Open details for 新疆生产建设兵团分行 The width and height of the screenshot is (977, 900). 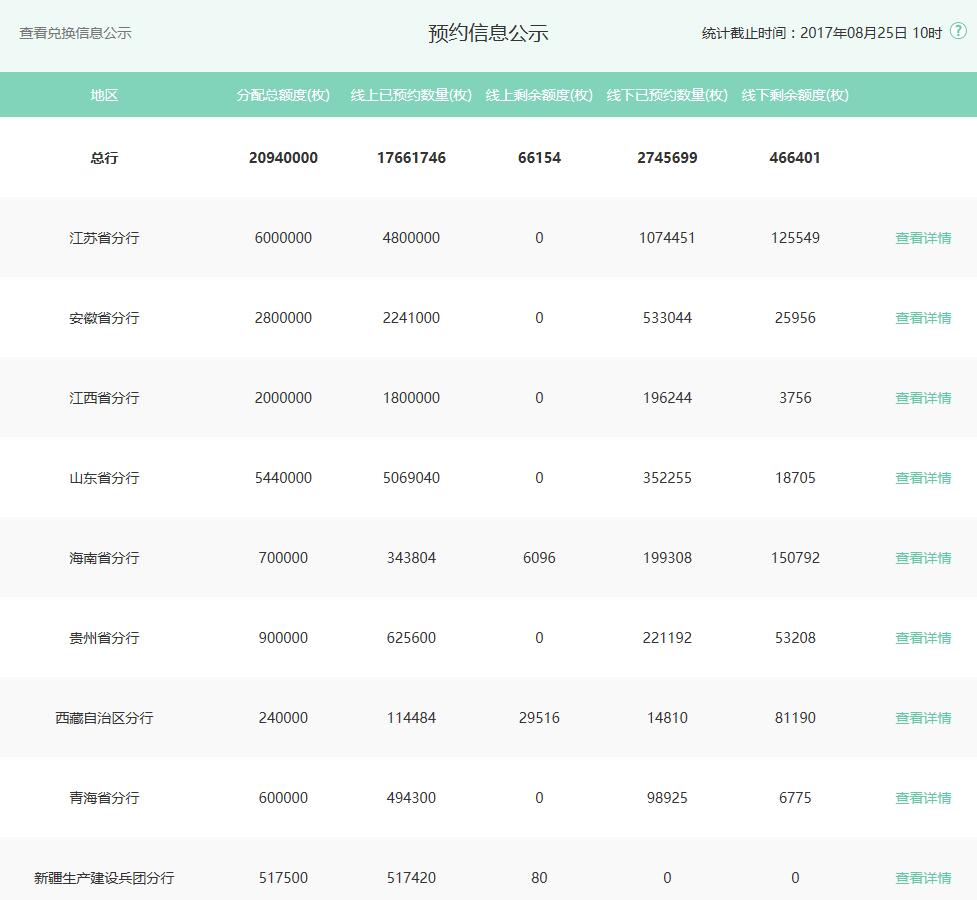(922, 878)
